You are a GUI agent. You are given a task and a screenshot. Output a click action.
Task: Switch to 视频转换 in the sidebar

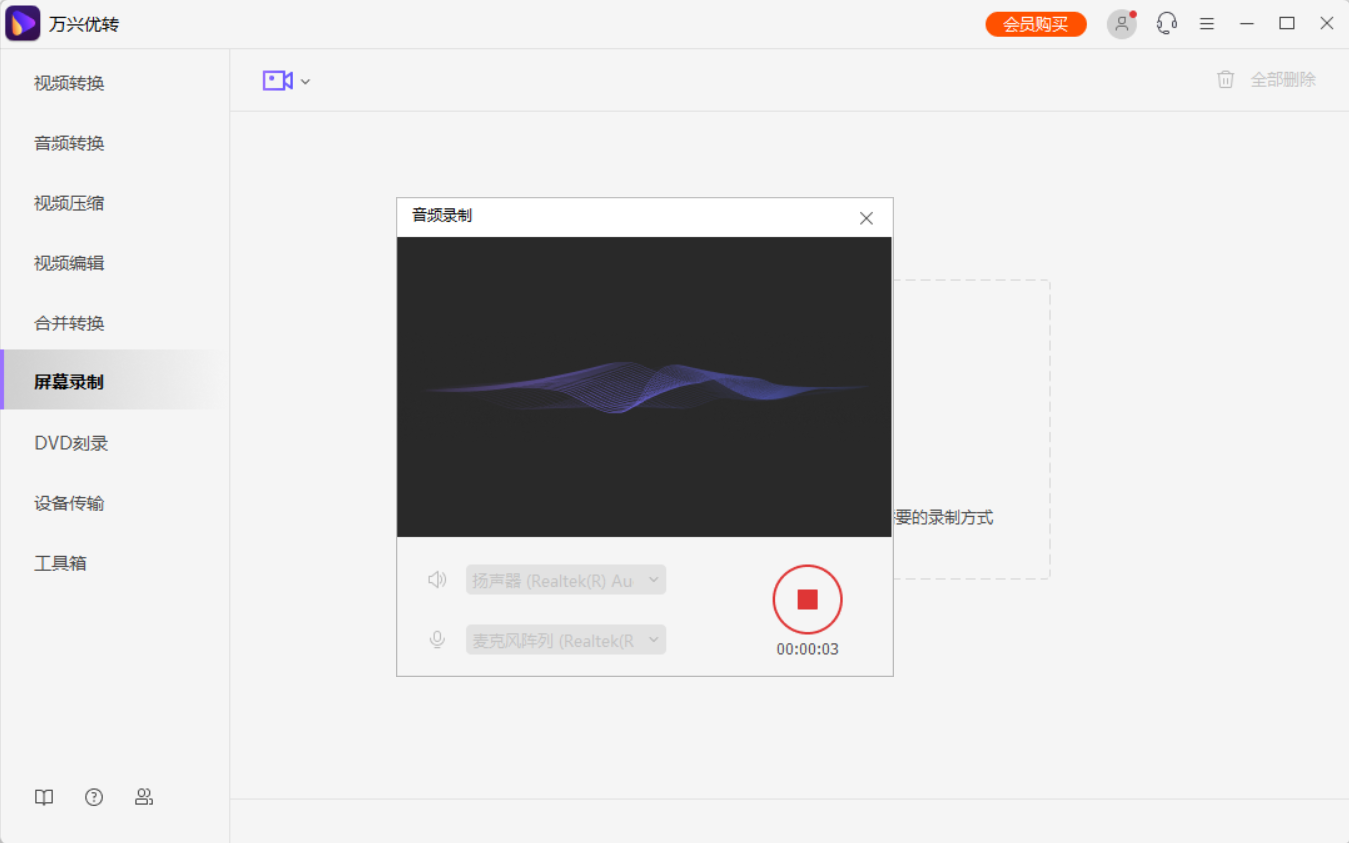[68, 83]
